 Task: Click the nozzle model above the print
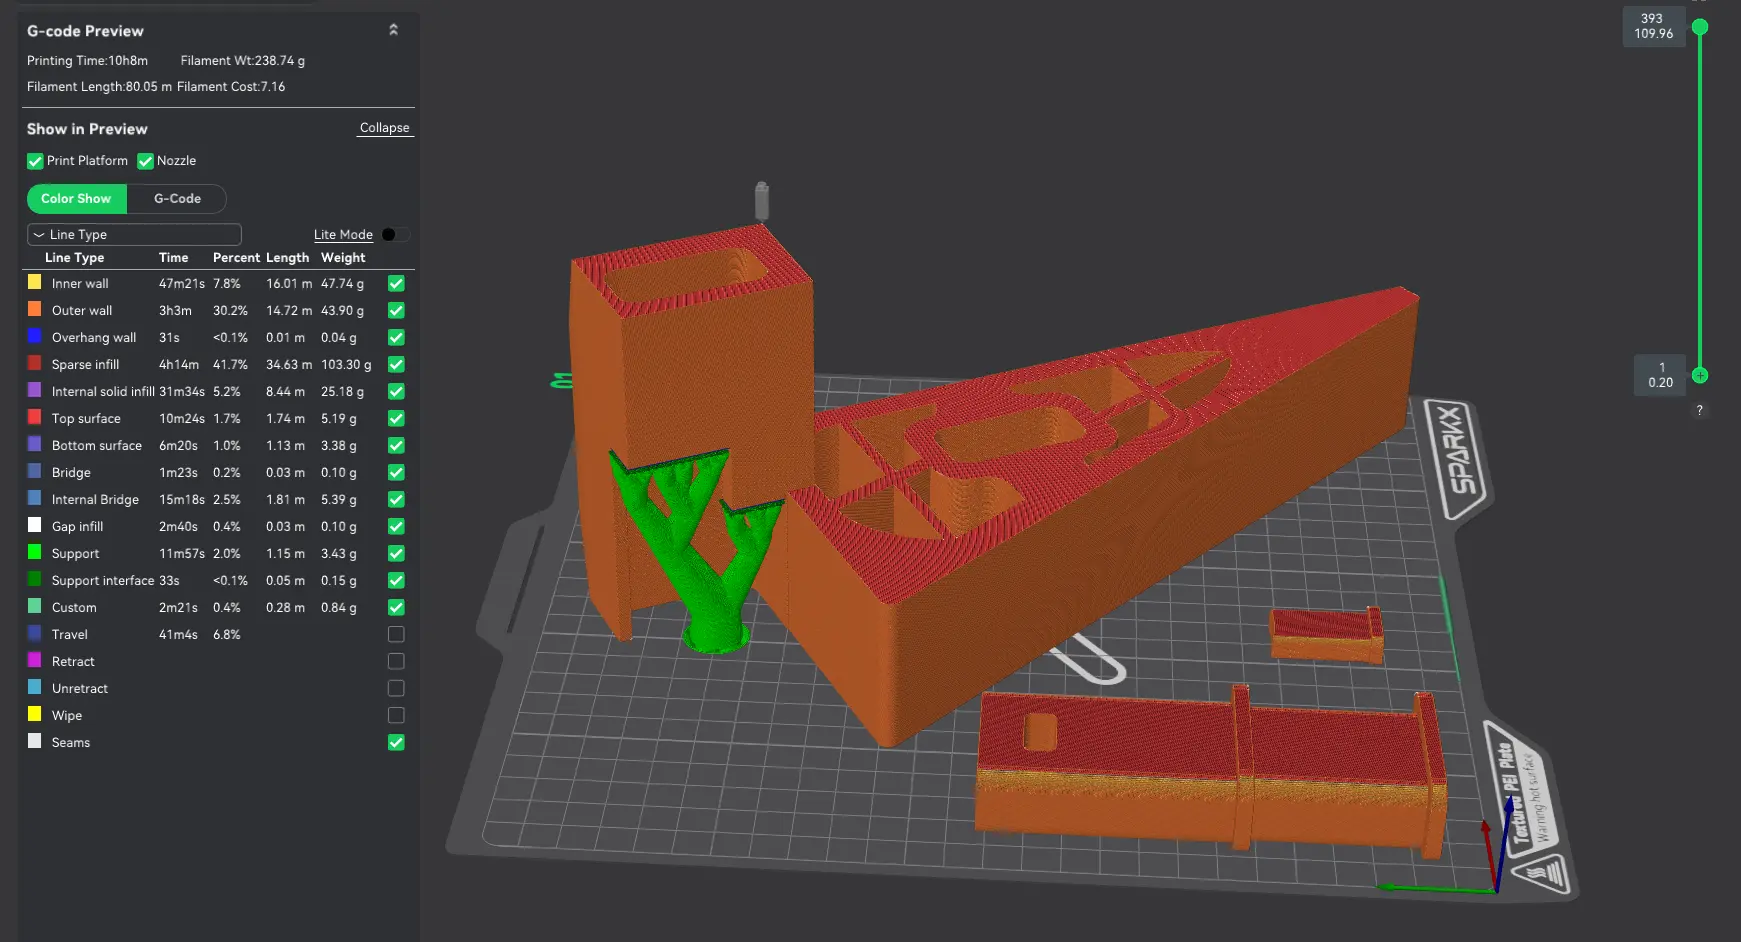tap(761, 200)
